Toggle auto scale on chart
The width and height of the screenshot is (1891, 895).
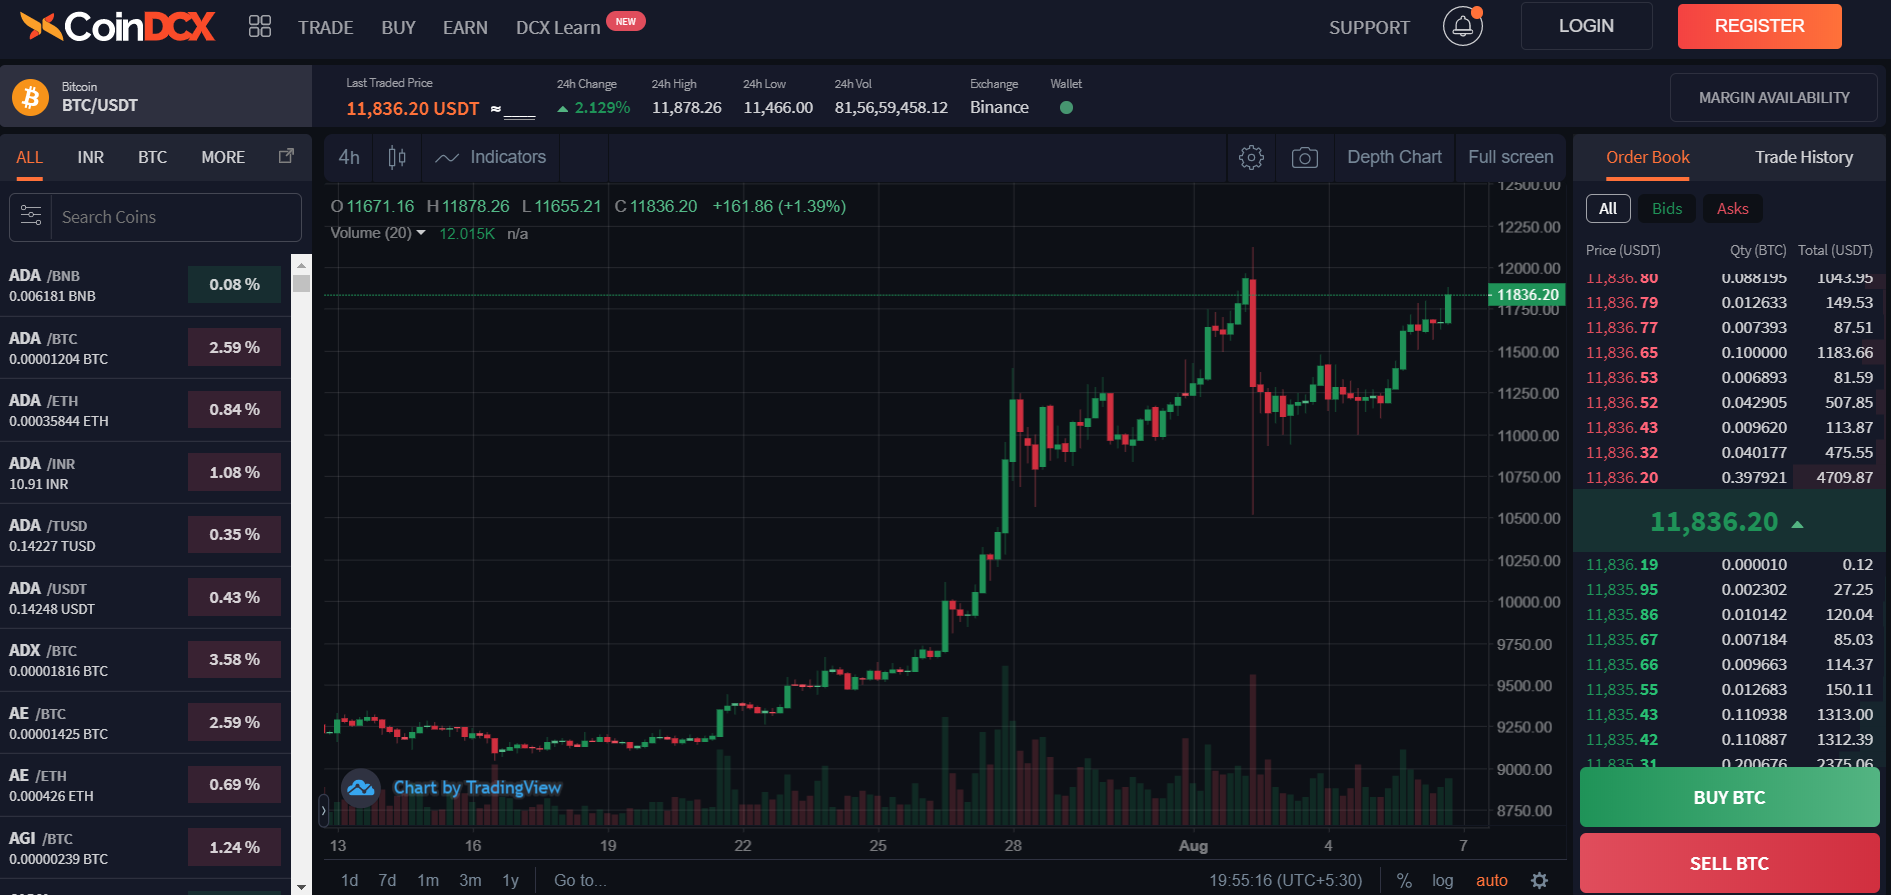(1491, 880)
